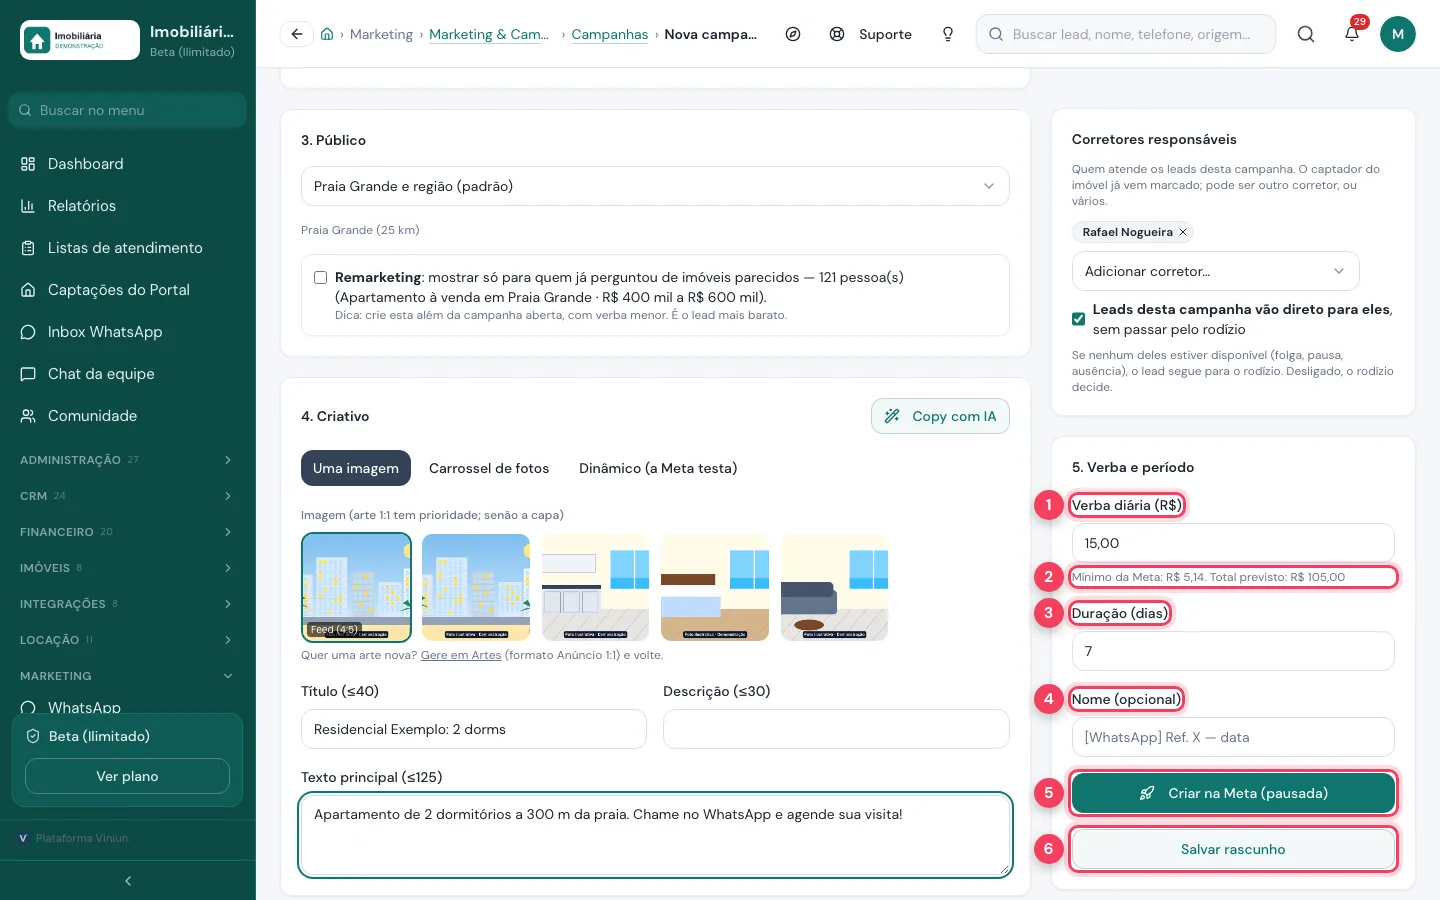
Task: Collapse the sidebar with the bottom chevron
Action: [x=128, y=881]
